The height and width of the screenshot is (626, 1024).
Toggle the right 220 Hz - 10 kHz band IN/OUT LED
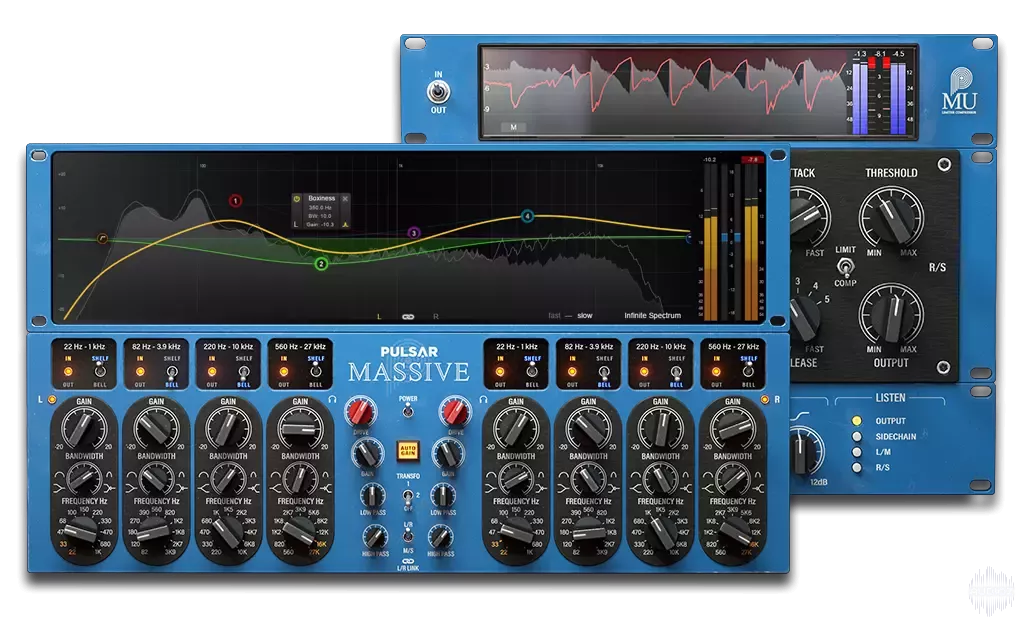pos(645,371)
